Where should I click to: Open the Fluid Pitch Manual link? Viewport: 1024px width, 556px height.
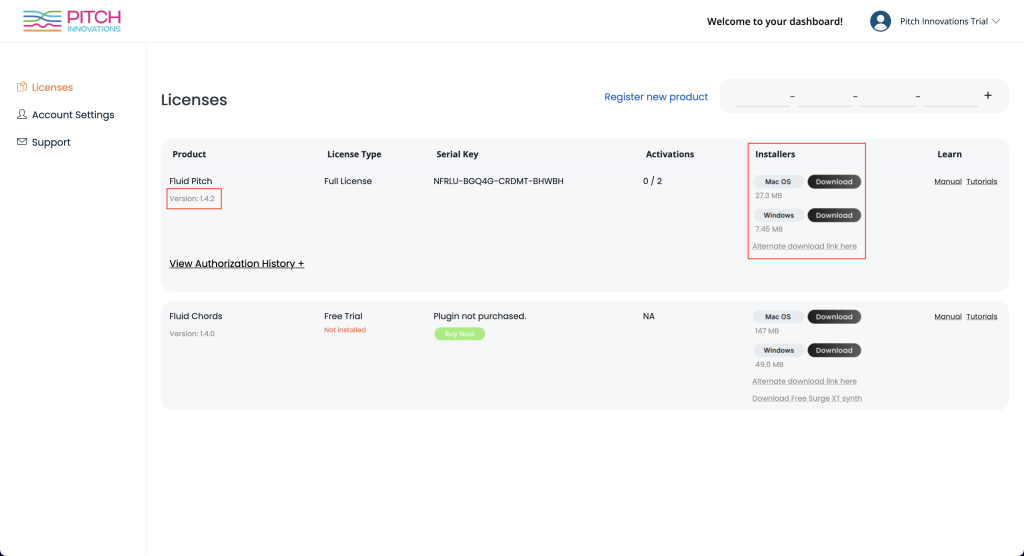pos(948,182)
